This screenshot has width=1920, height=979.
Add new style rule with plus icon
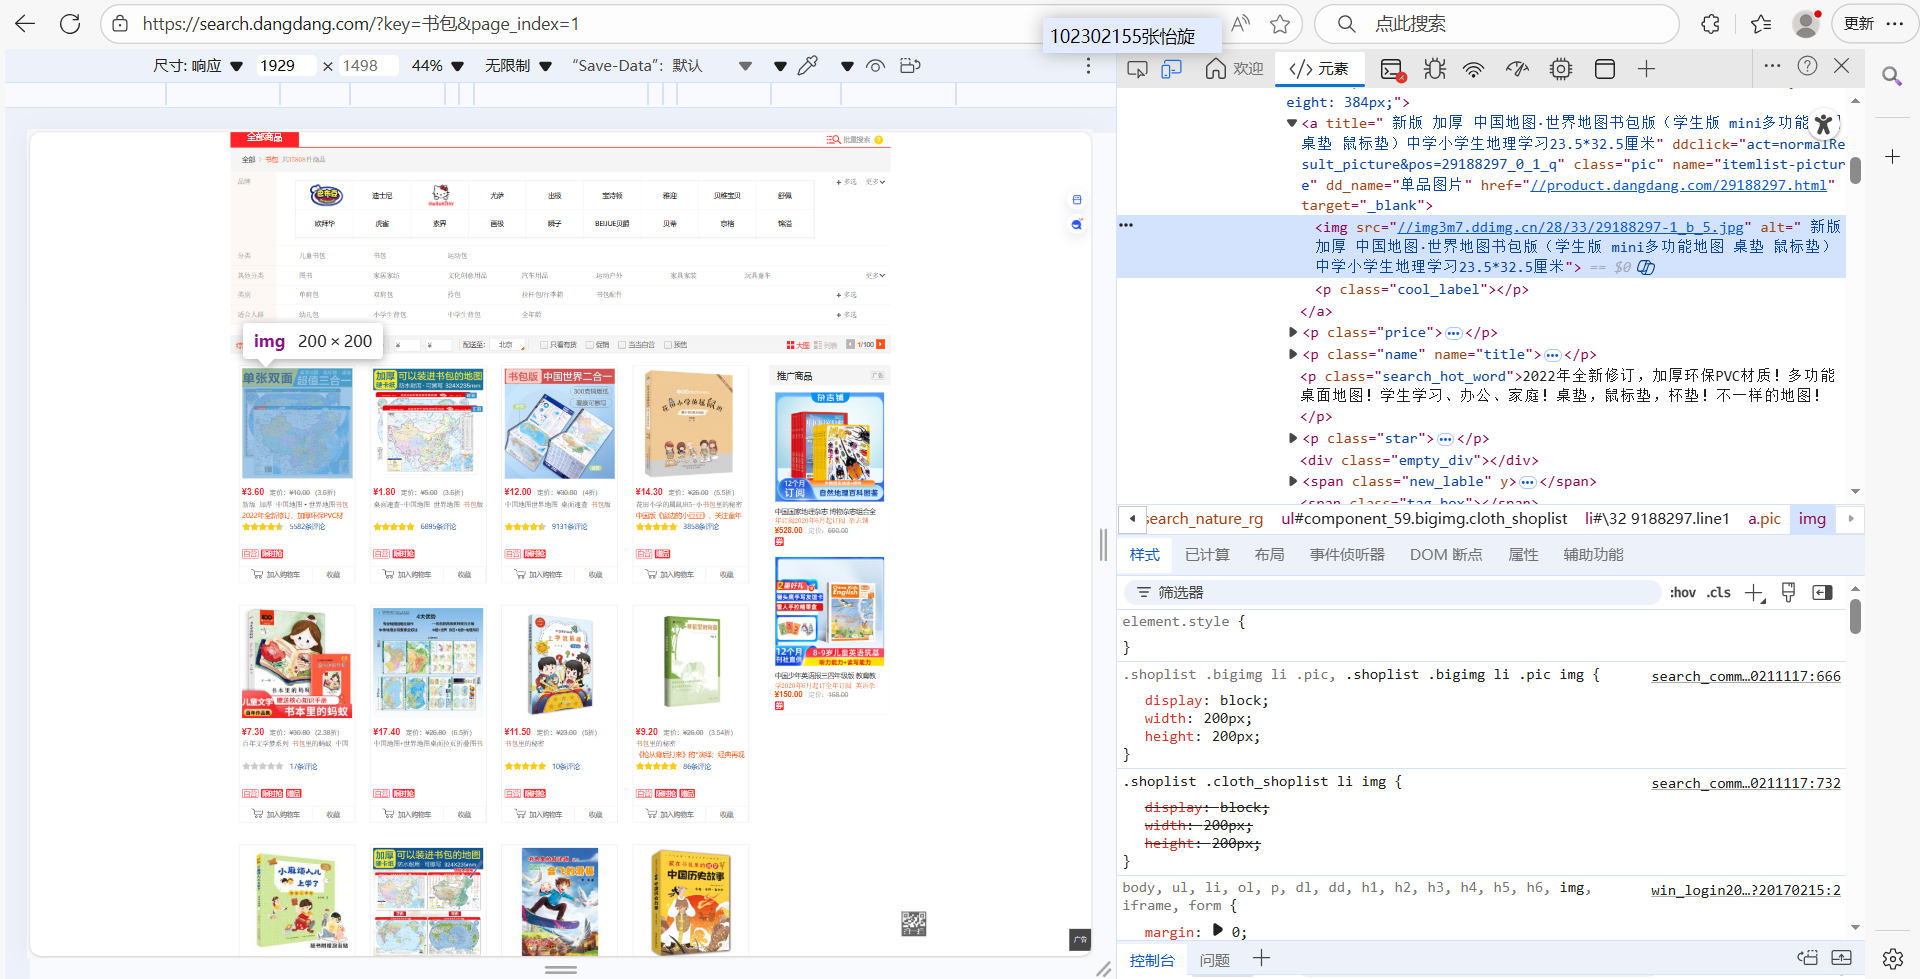tap(1754, 593)
